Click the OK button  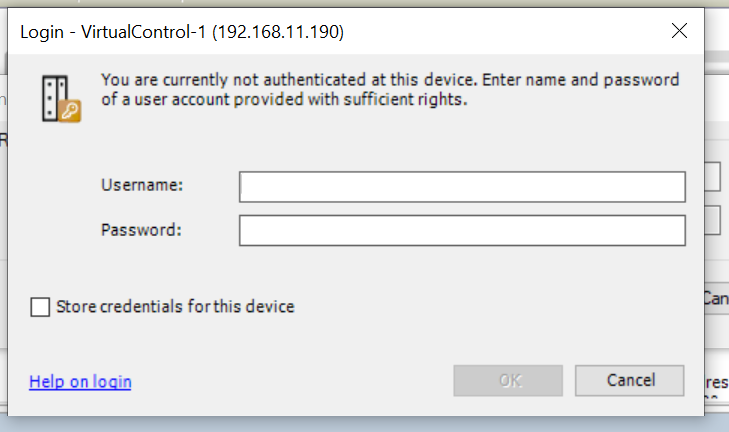coord(508,381)
